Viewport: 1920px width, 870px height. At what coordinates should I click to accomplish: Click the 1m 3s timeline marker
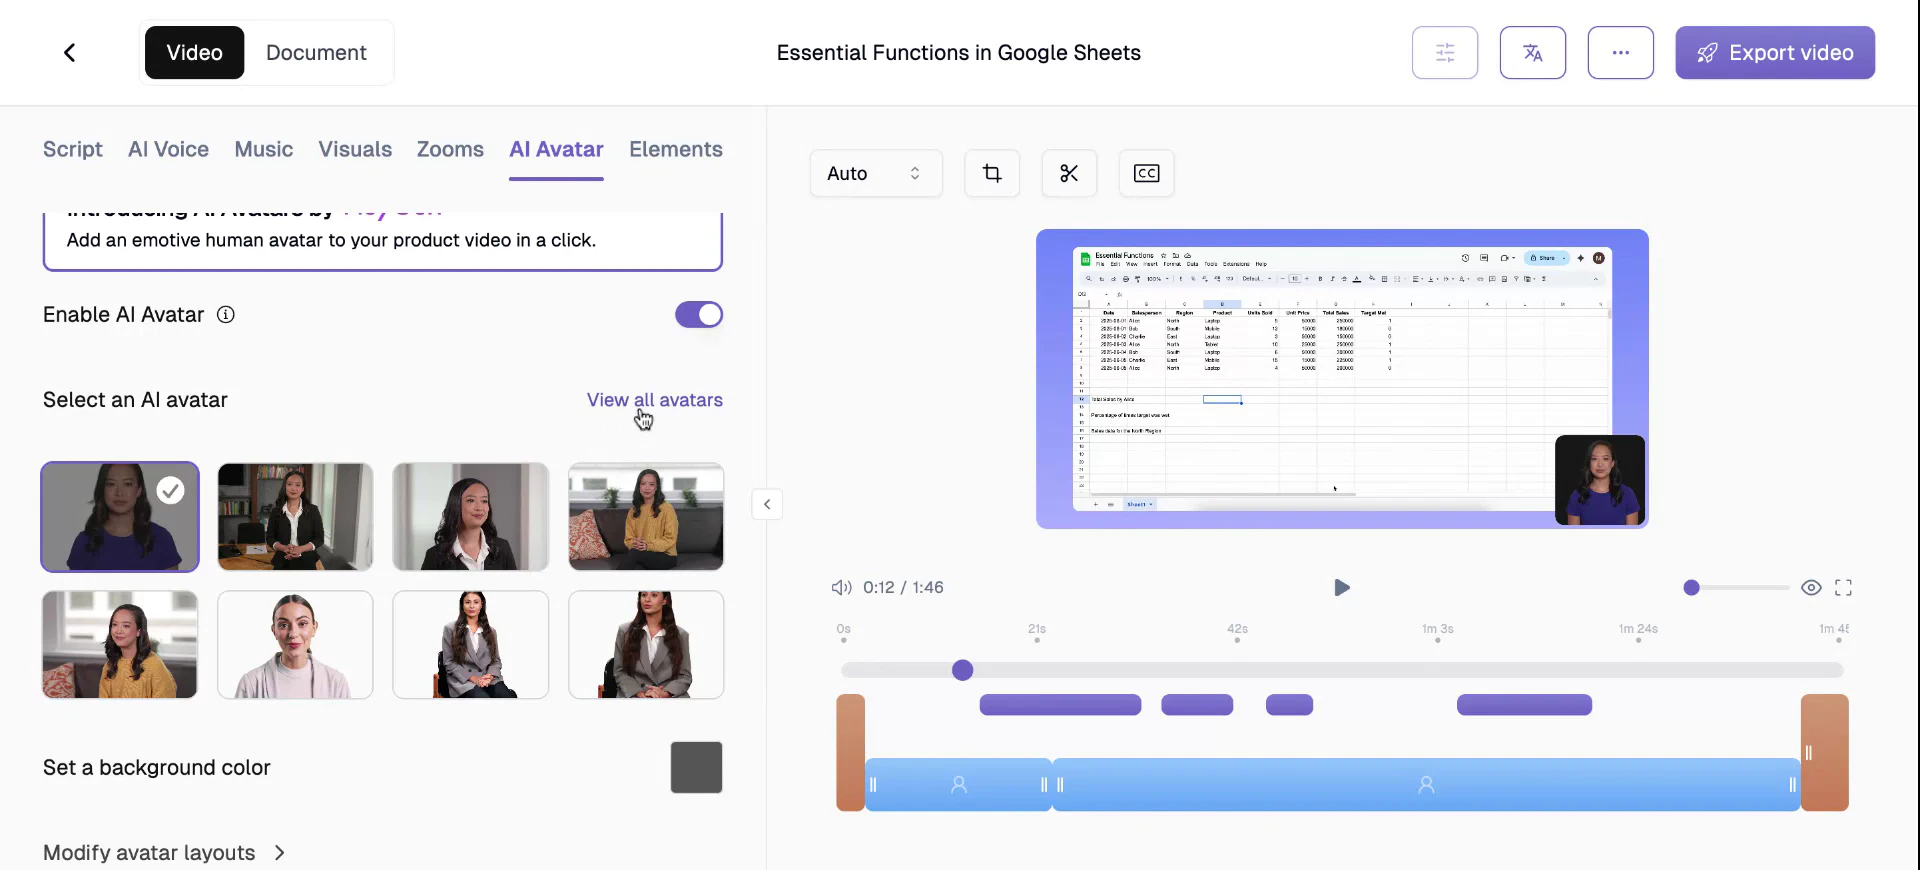[x=1438, y=630]
